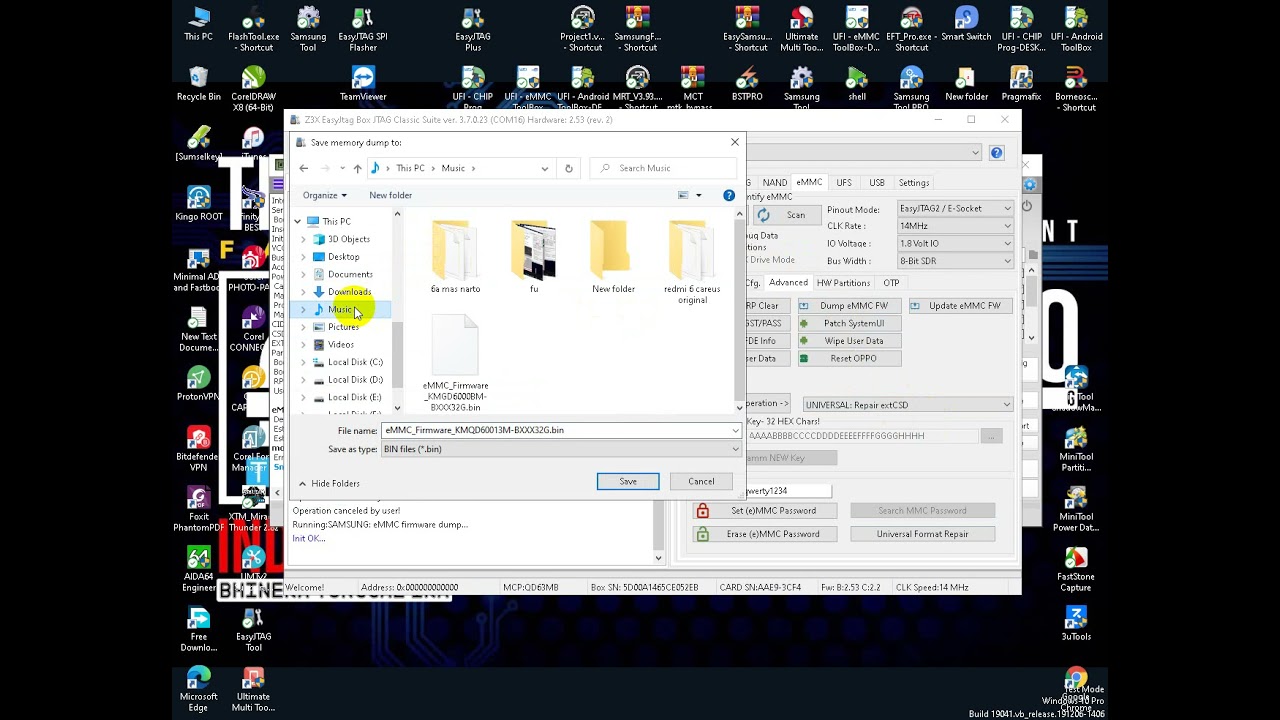Open 'fu' folder thumbnail
Image resolution: width=1280 pixels, height=720 pixels.
click(534, 258)
